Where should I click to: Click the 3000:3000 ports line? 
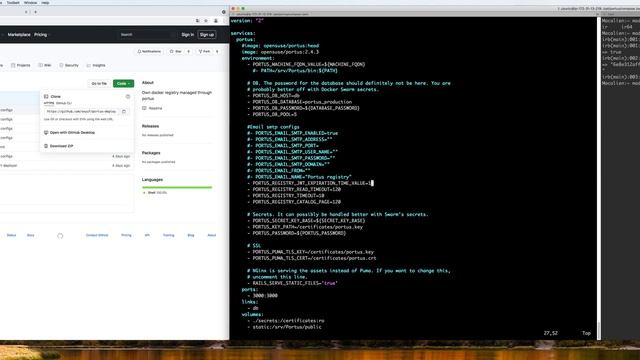pos(262,296)
